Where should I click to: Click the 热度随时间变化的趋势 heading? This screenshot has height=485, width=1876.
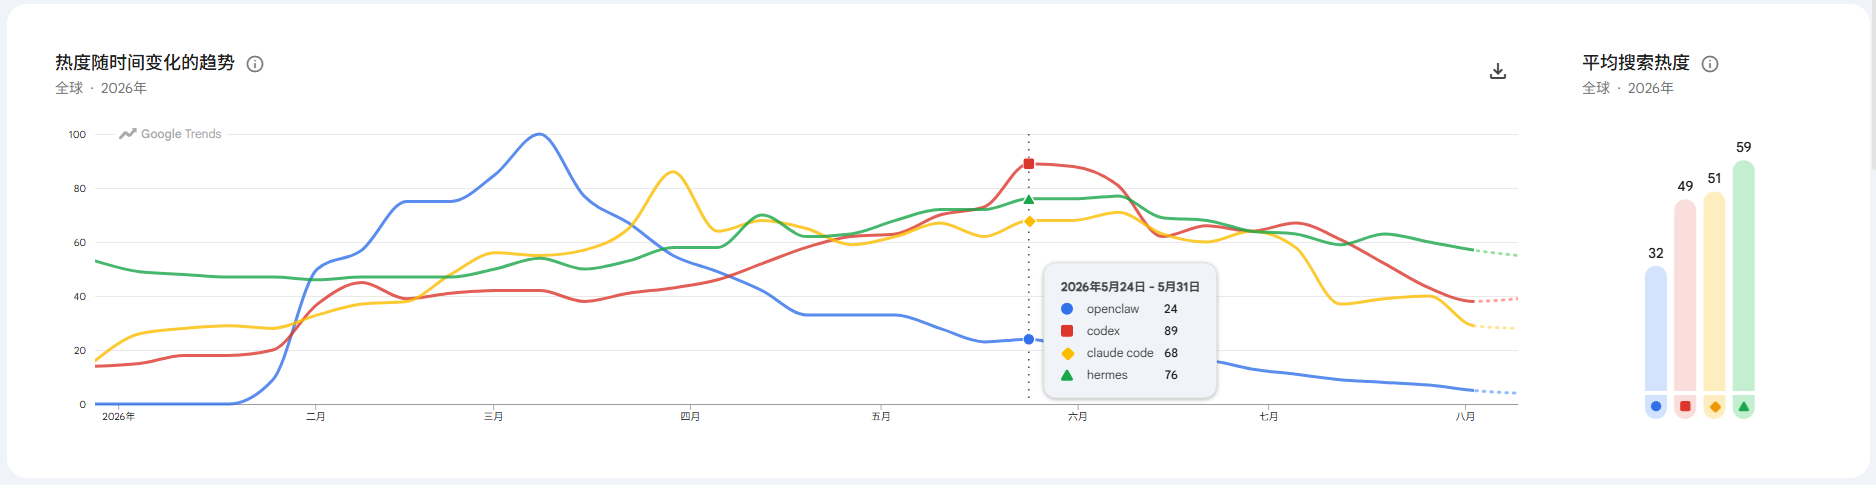click(145, 63)
